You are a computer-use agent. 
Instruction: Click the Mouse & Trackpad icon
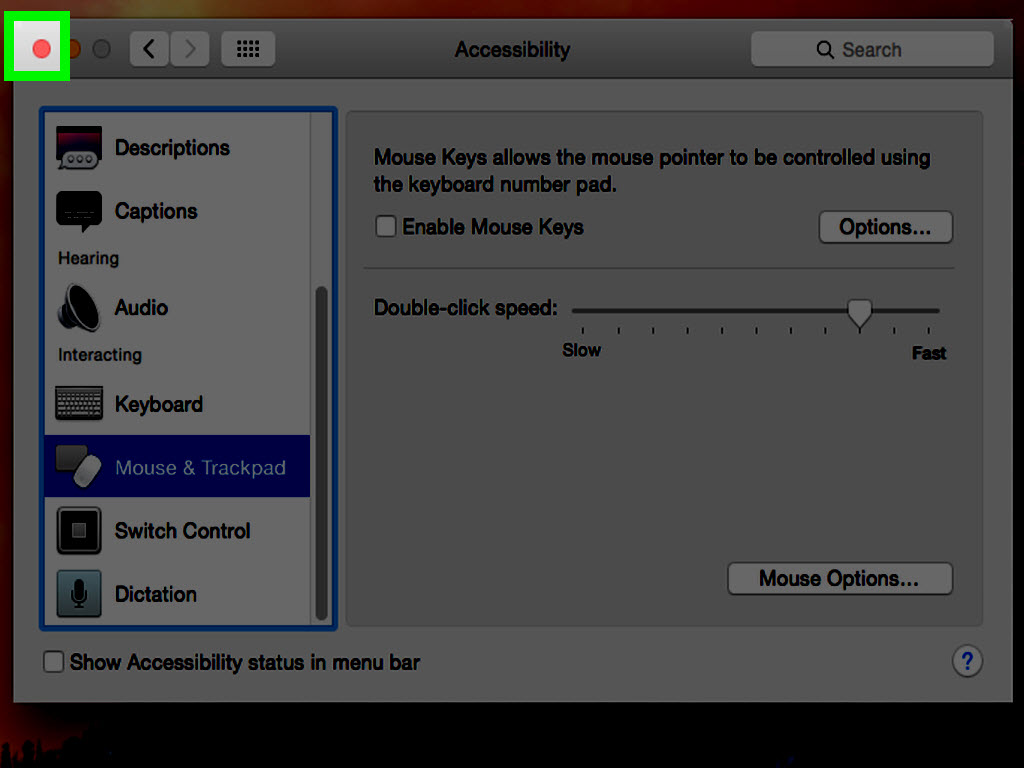coord(79,466)
